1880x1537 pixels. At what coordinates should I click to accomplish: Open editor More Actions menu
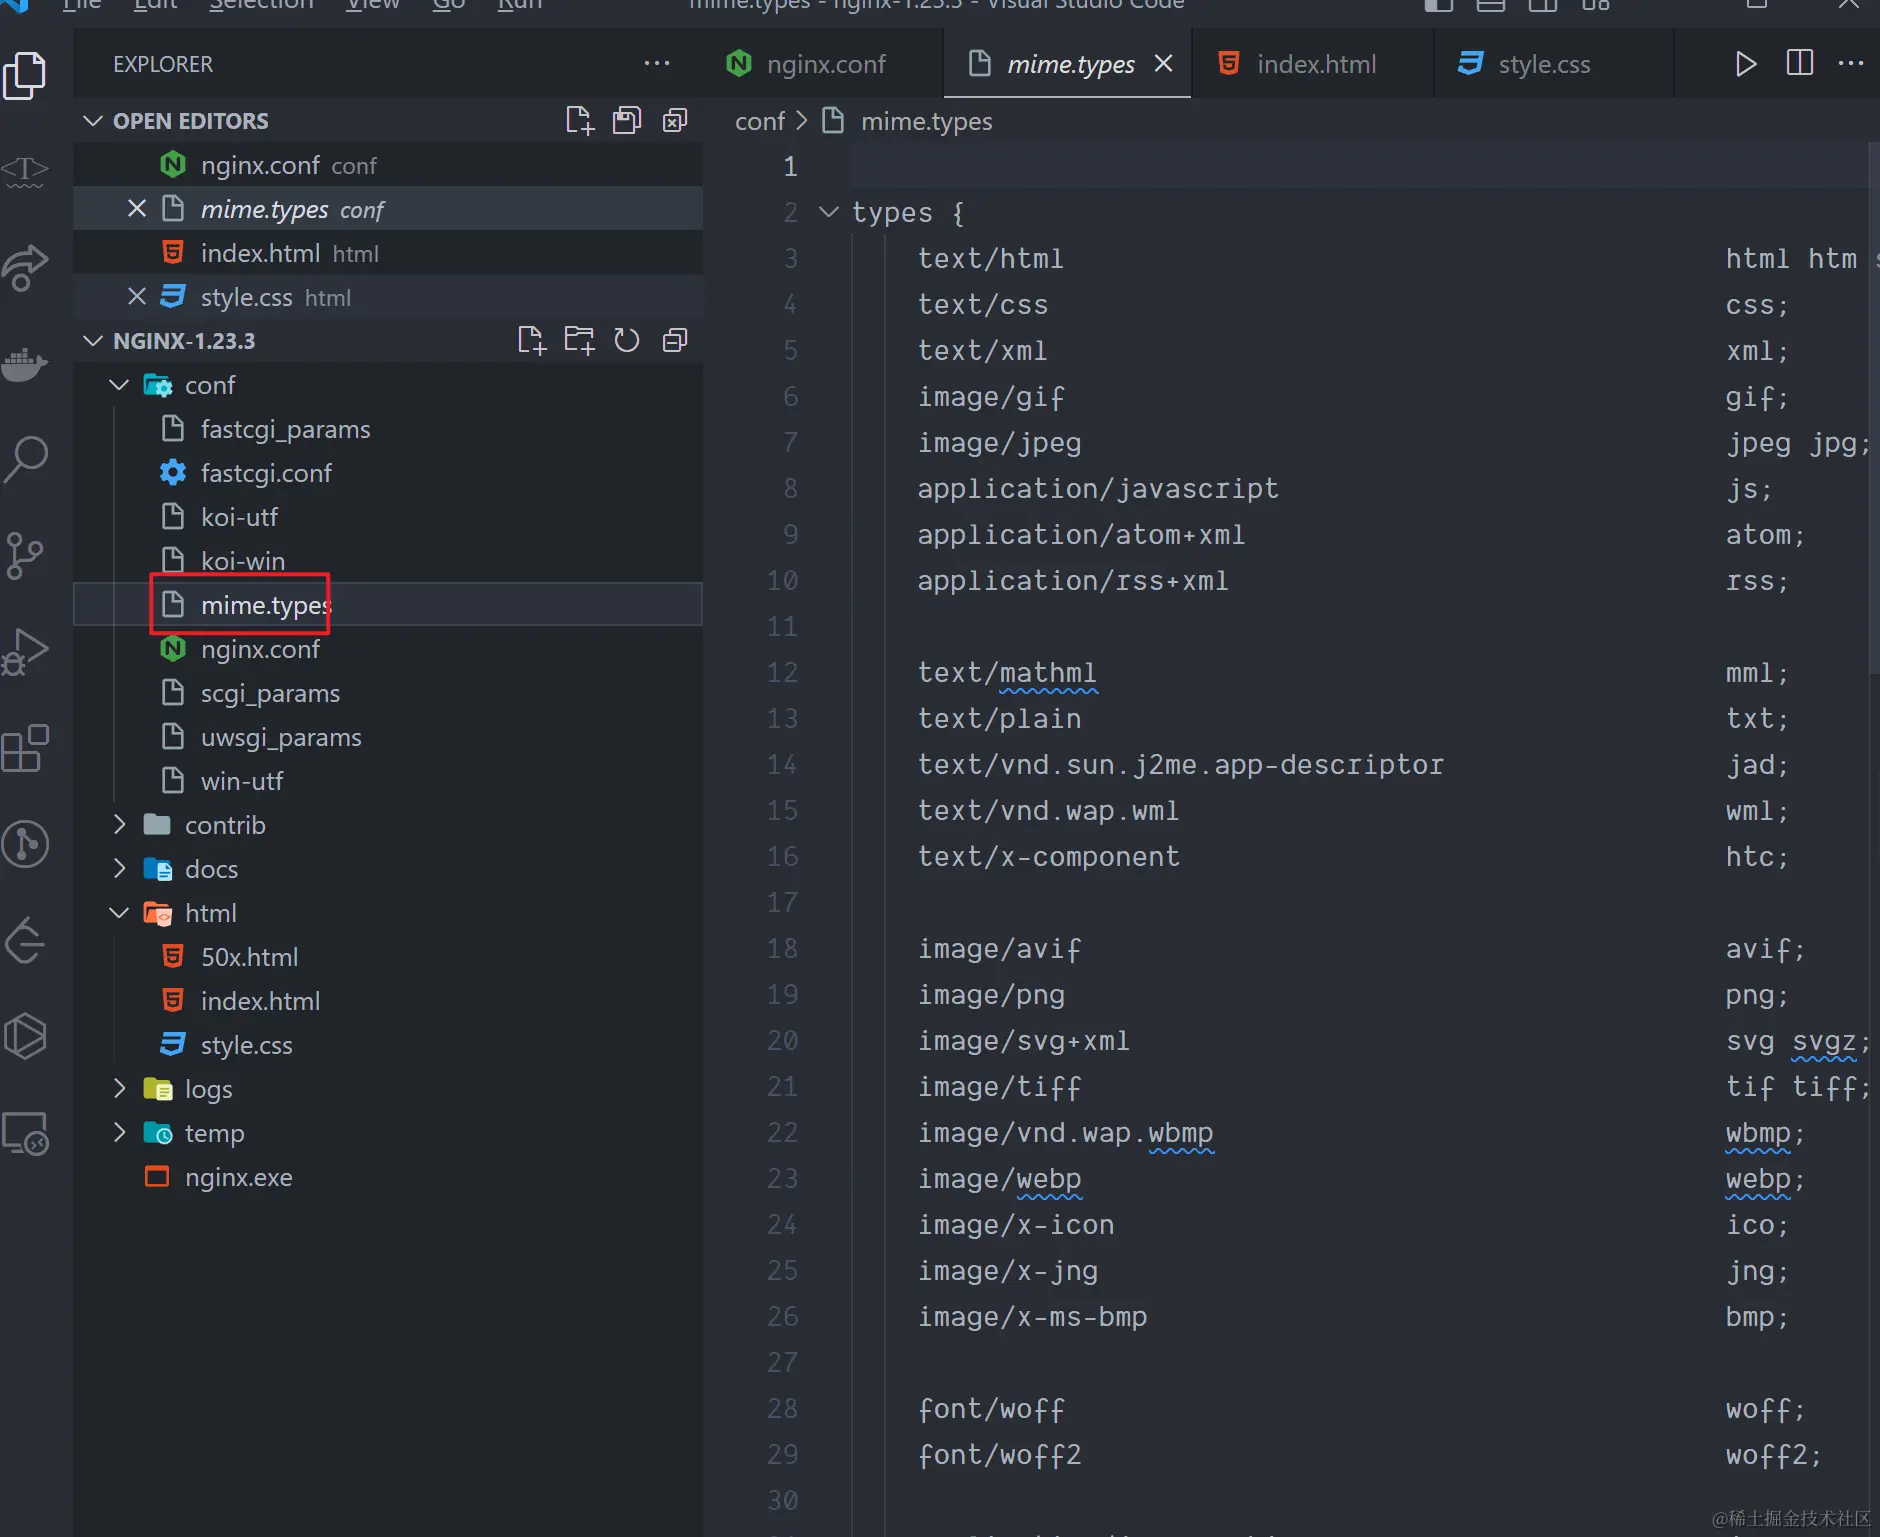coord(1851,63)
